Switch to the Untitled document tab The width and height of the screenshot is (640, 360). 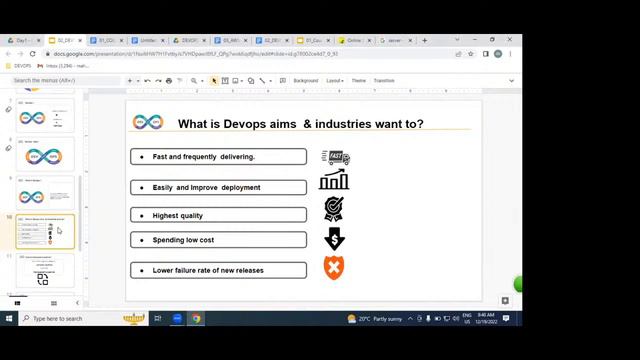(148, 40)
